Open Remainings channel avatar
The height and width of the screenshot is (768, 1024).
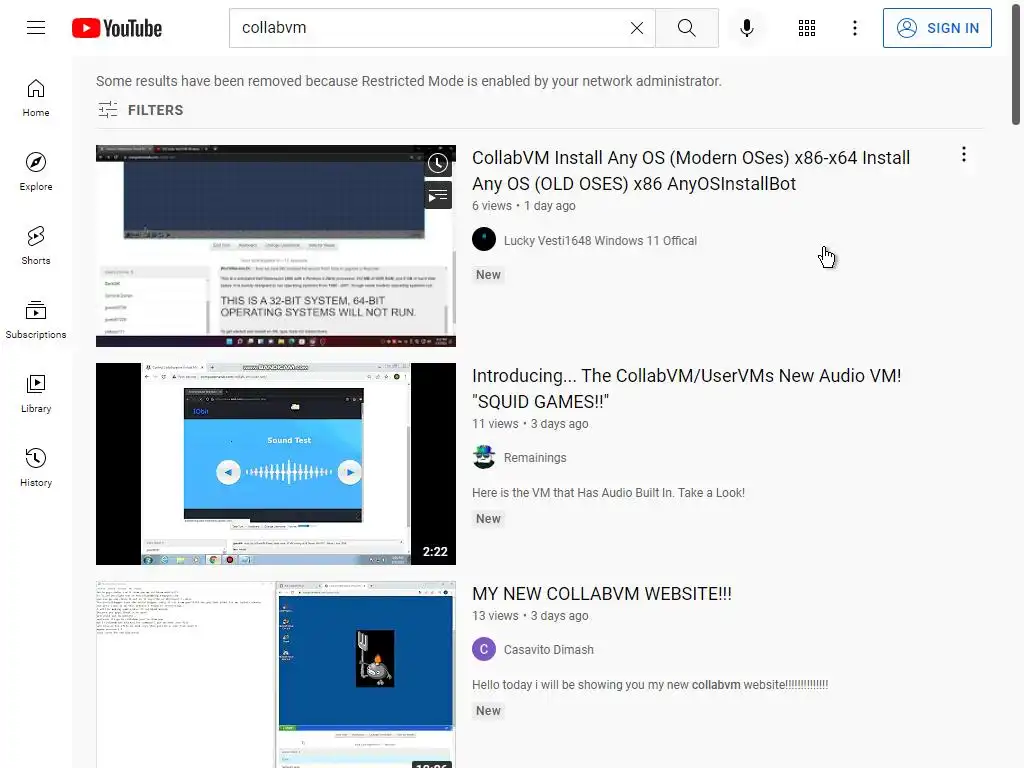(484, 457)
